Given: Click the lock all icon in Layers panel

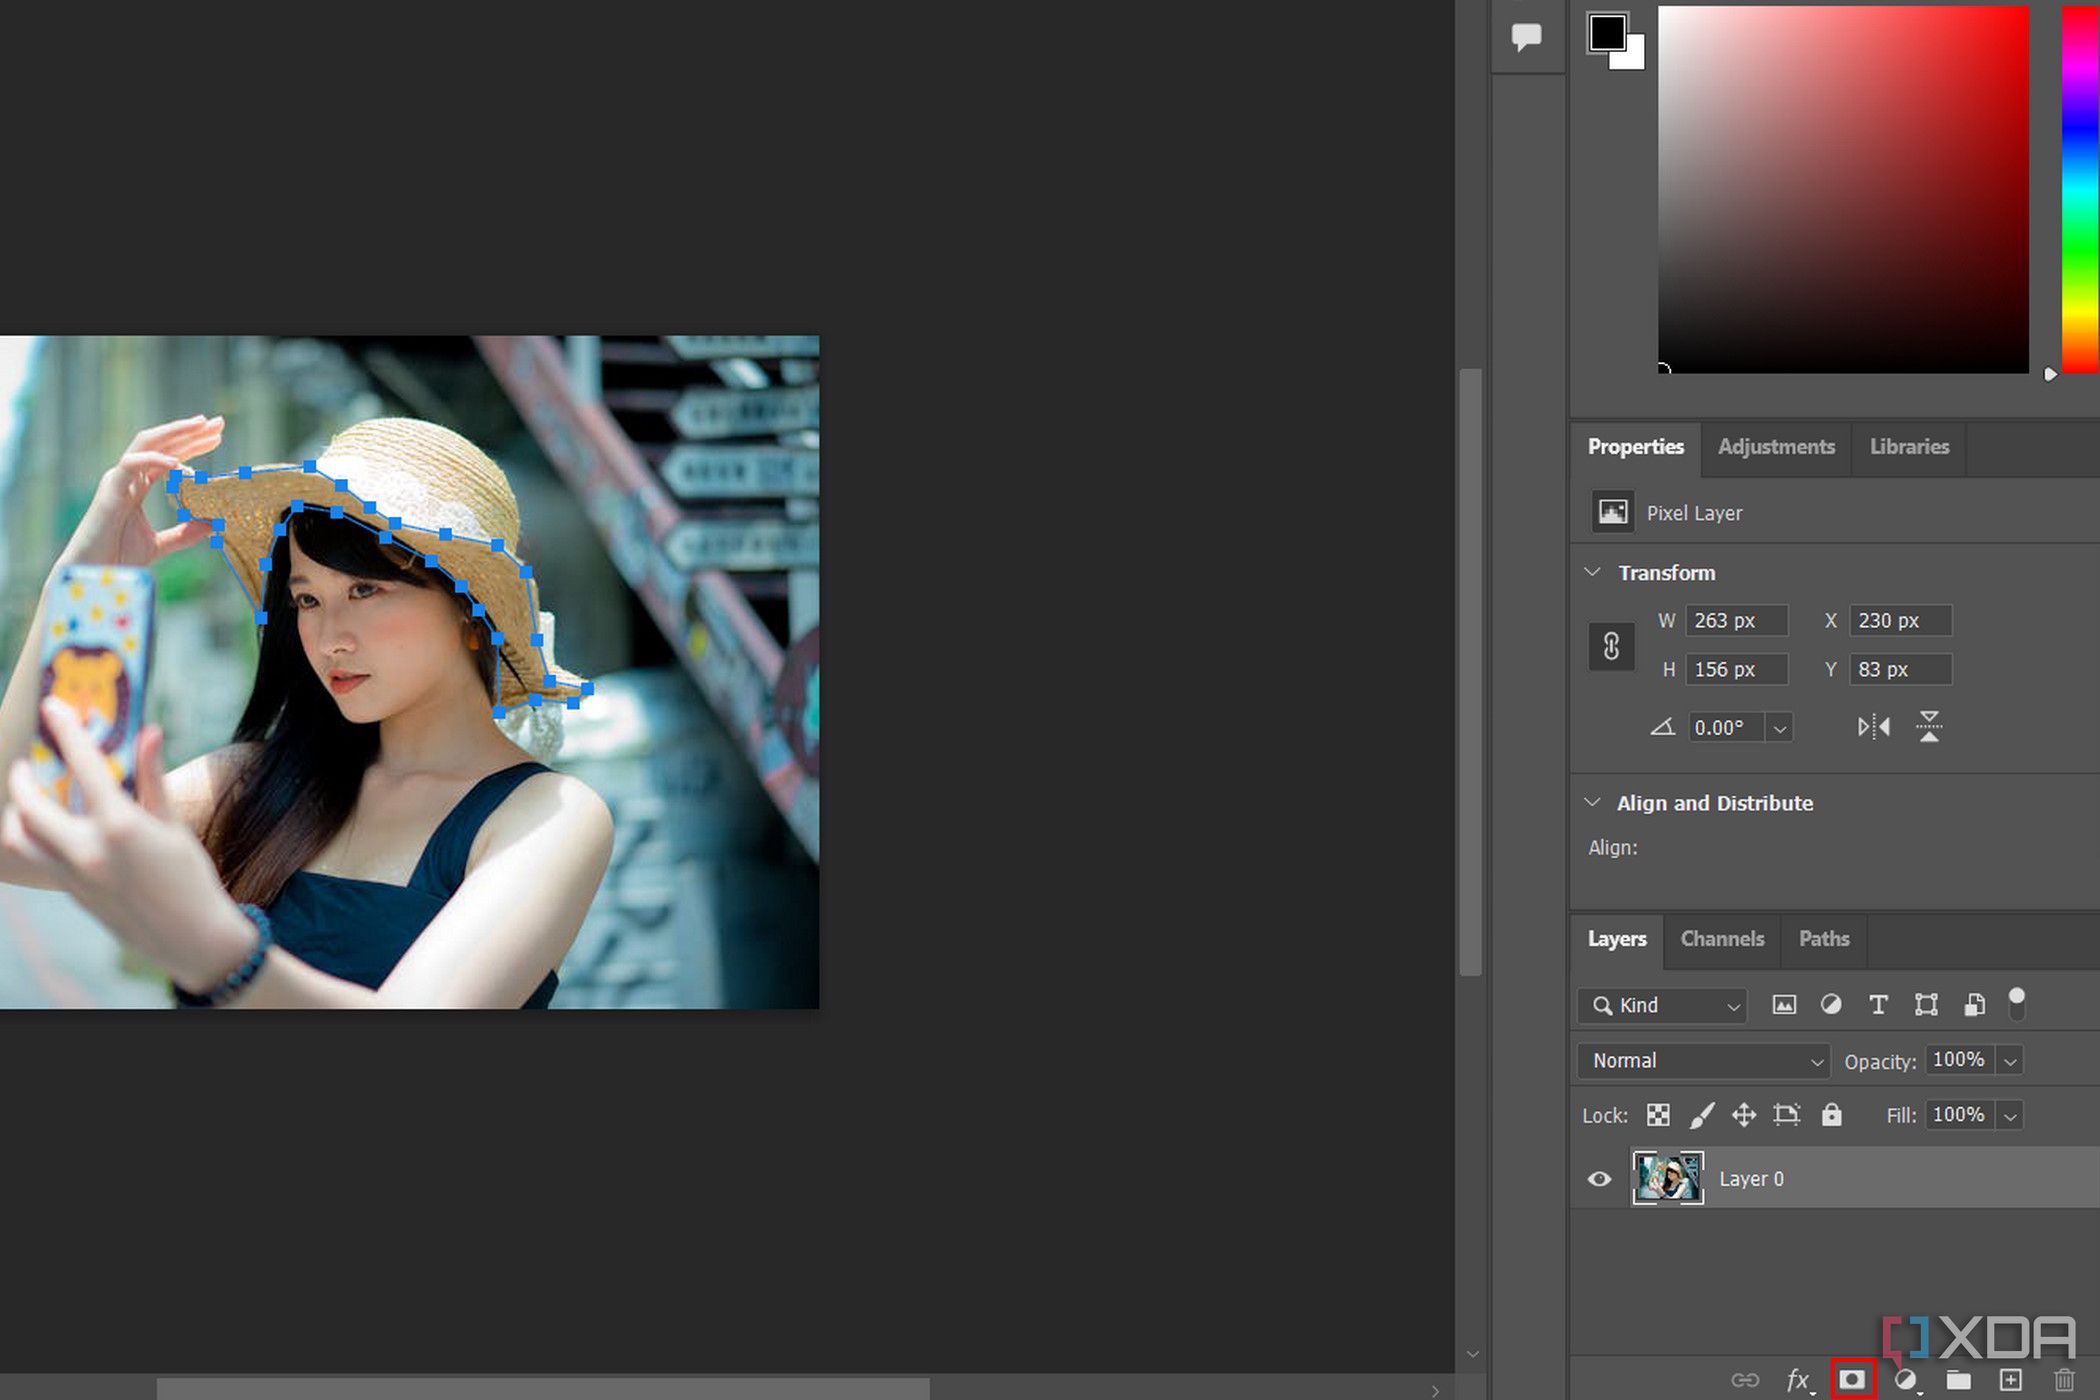Looking at the screenshot, I should pos(1831,1114).
